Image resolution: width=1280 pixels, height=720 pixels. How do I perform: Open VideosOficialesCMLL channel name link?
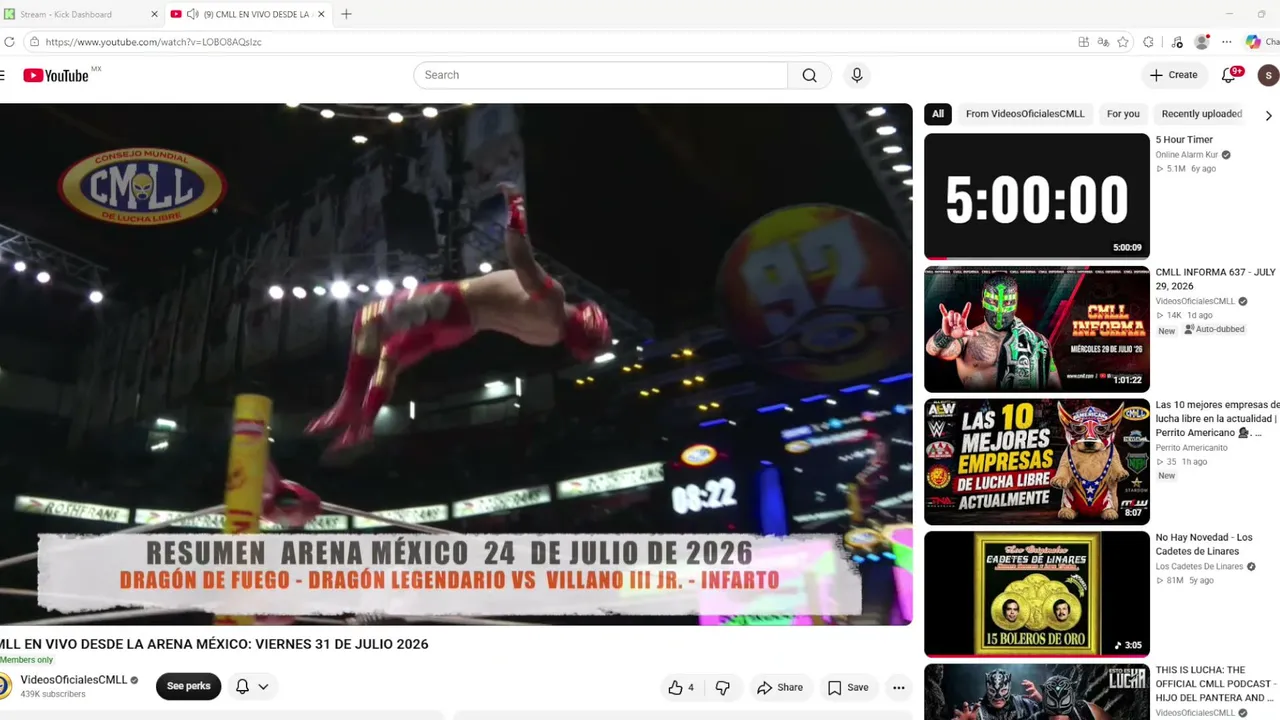[x=74, y=680]
